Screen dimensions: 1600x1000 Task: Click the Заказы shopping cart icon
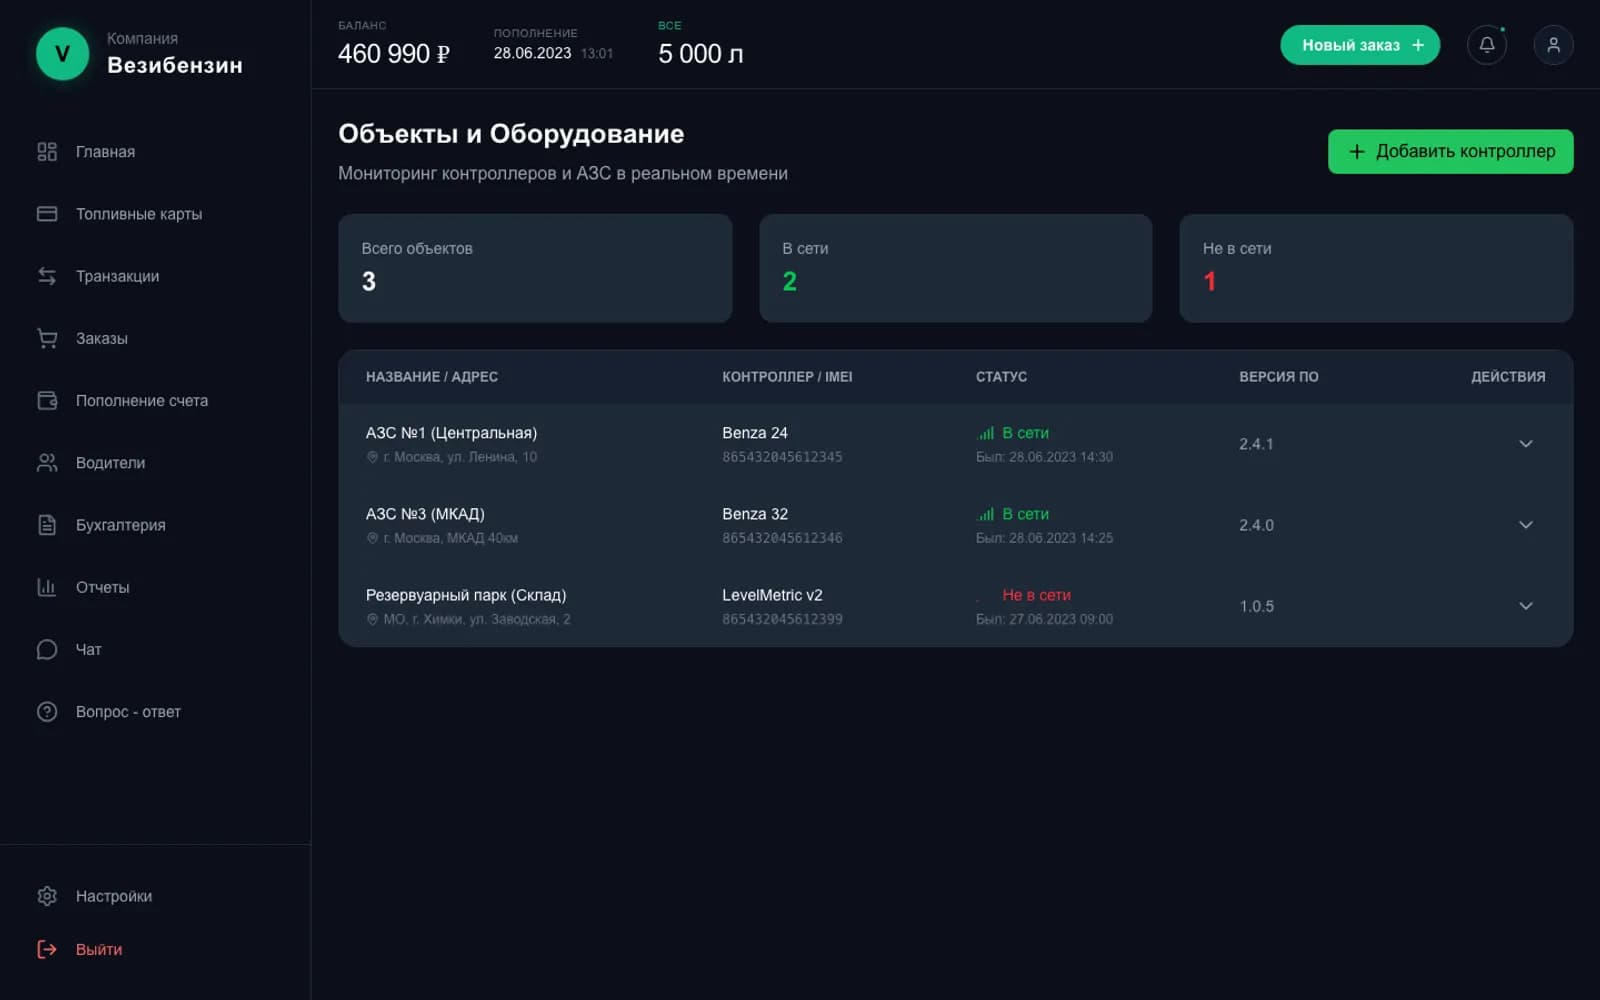pyautogui.click(x=47, y=338)
